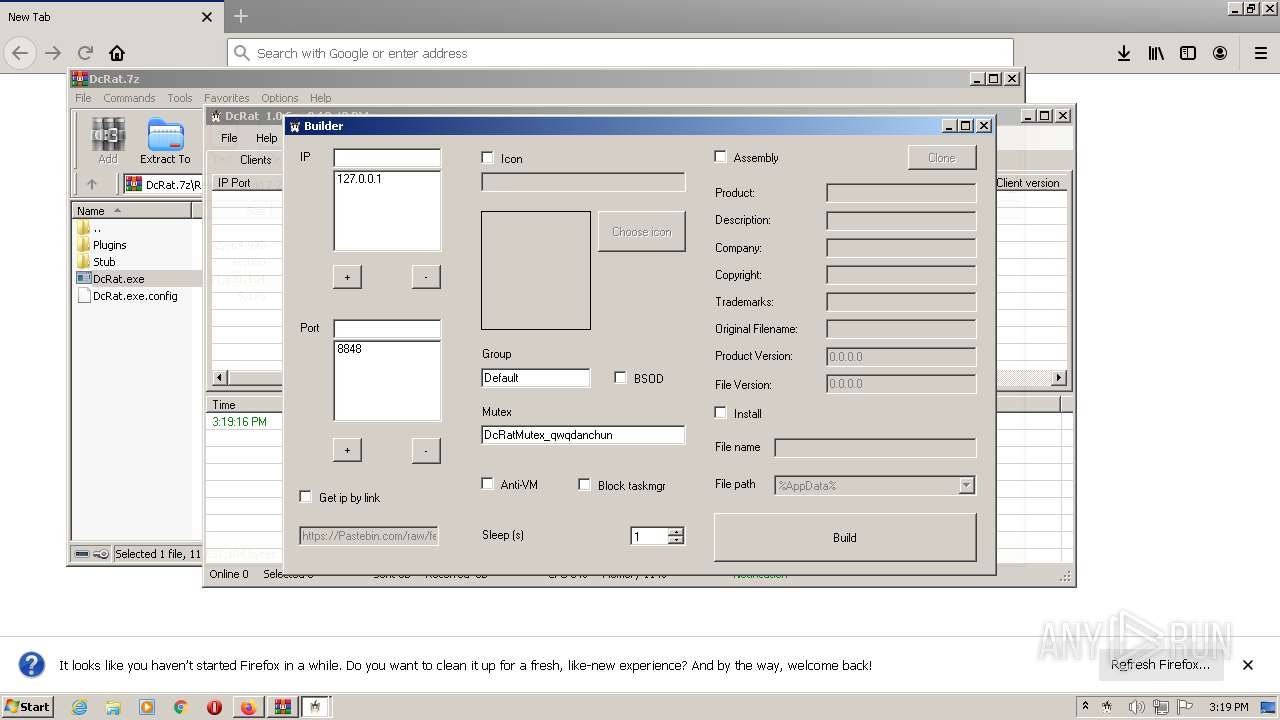1280x720 pixels.
Task: Show hidden system tray icons
Action: click(x=1085, y=706)
